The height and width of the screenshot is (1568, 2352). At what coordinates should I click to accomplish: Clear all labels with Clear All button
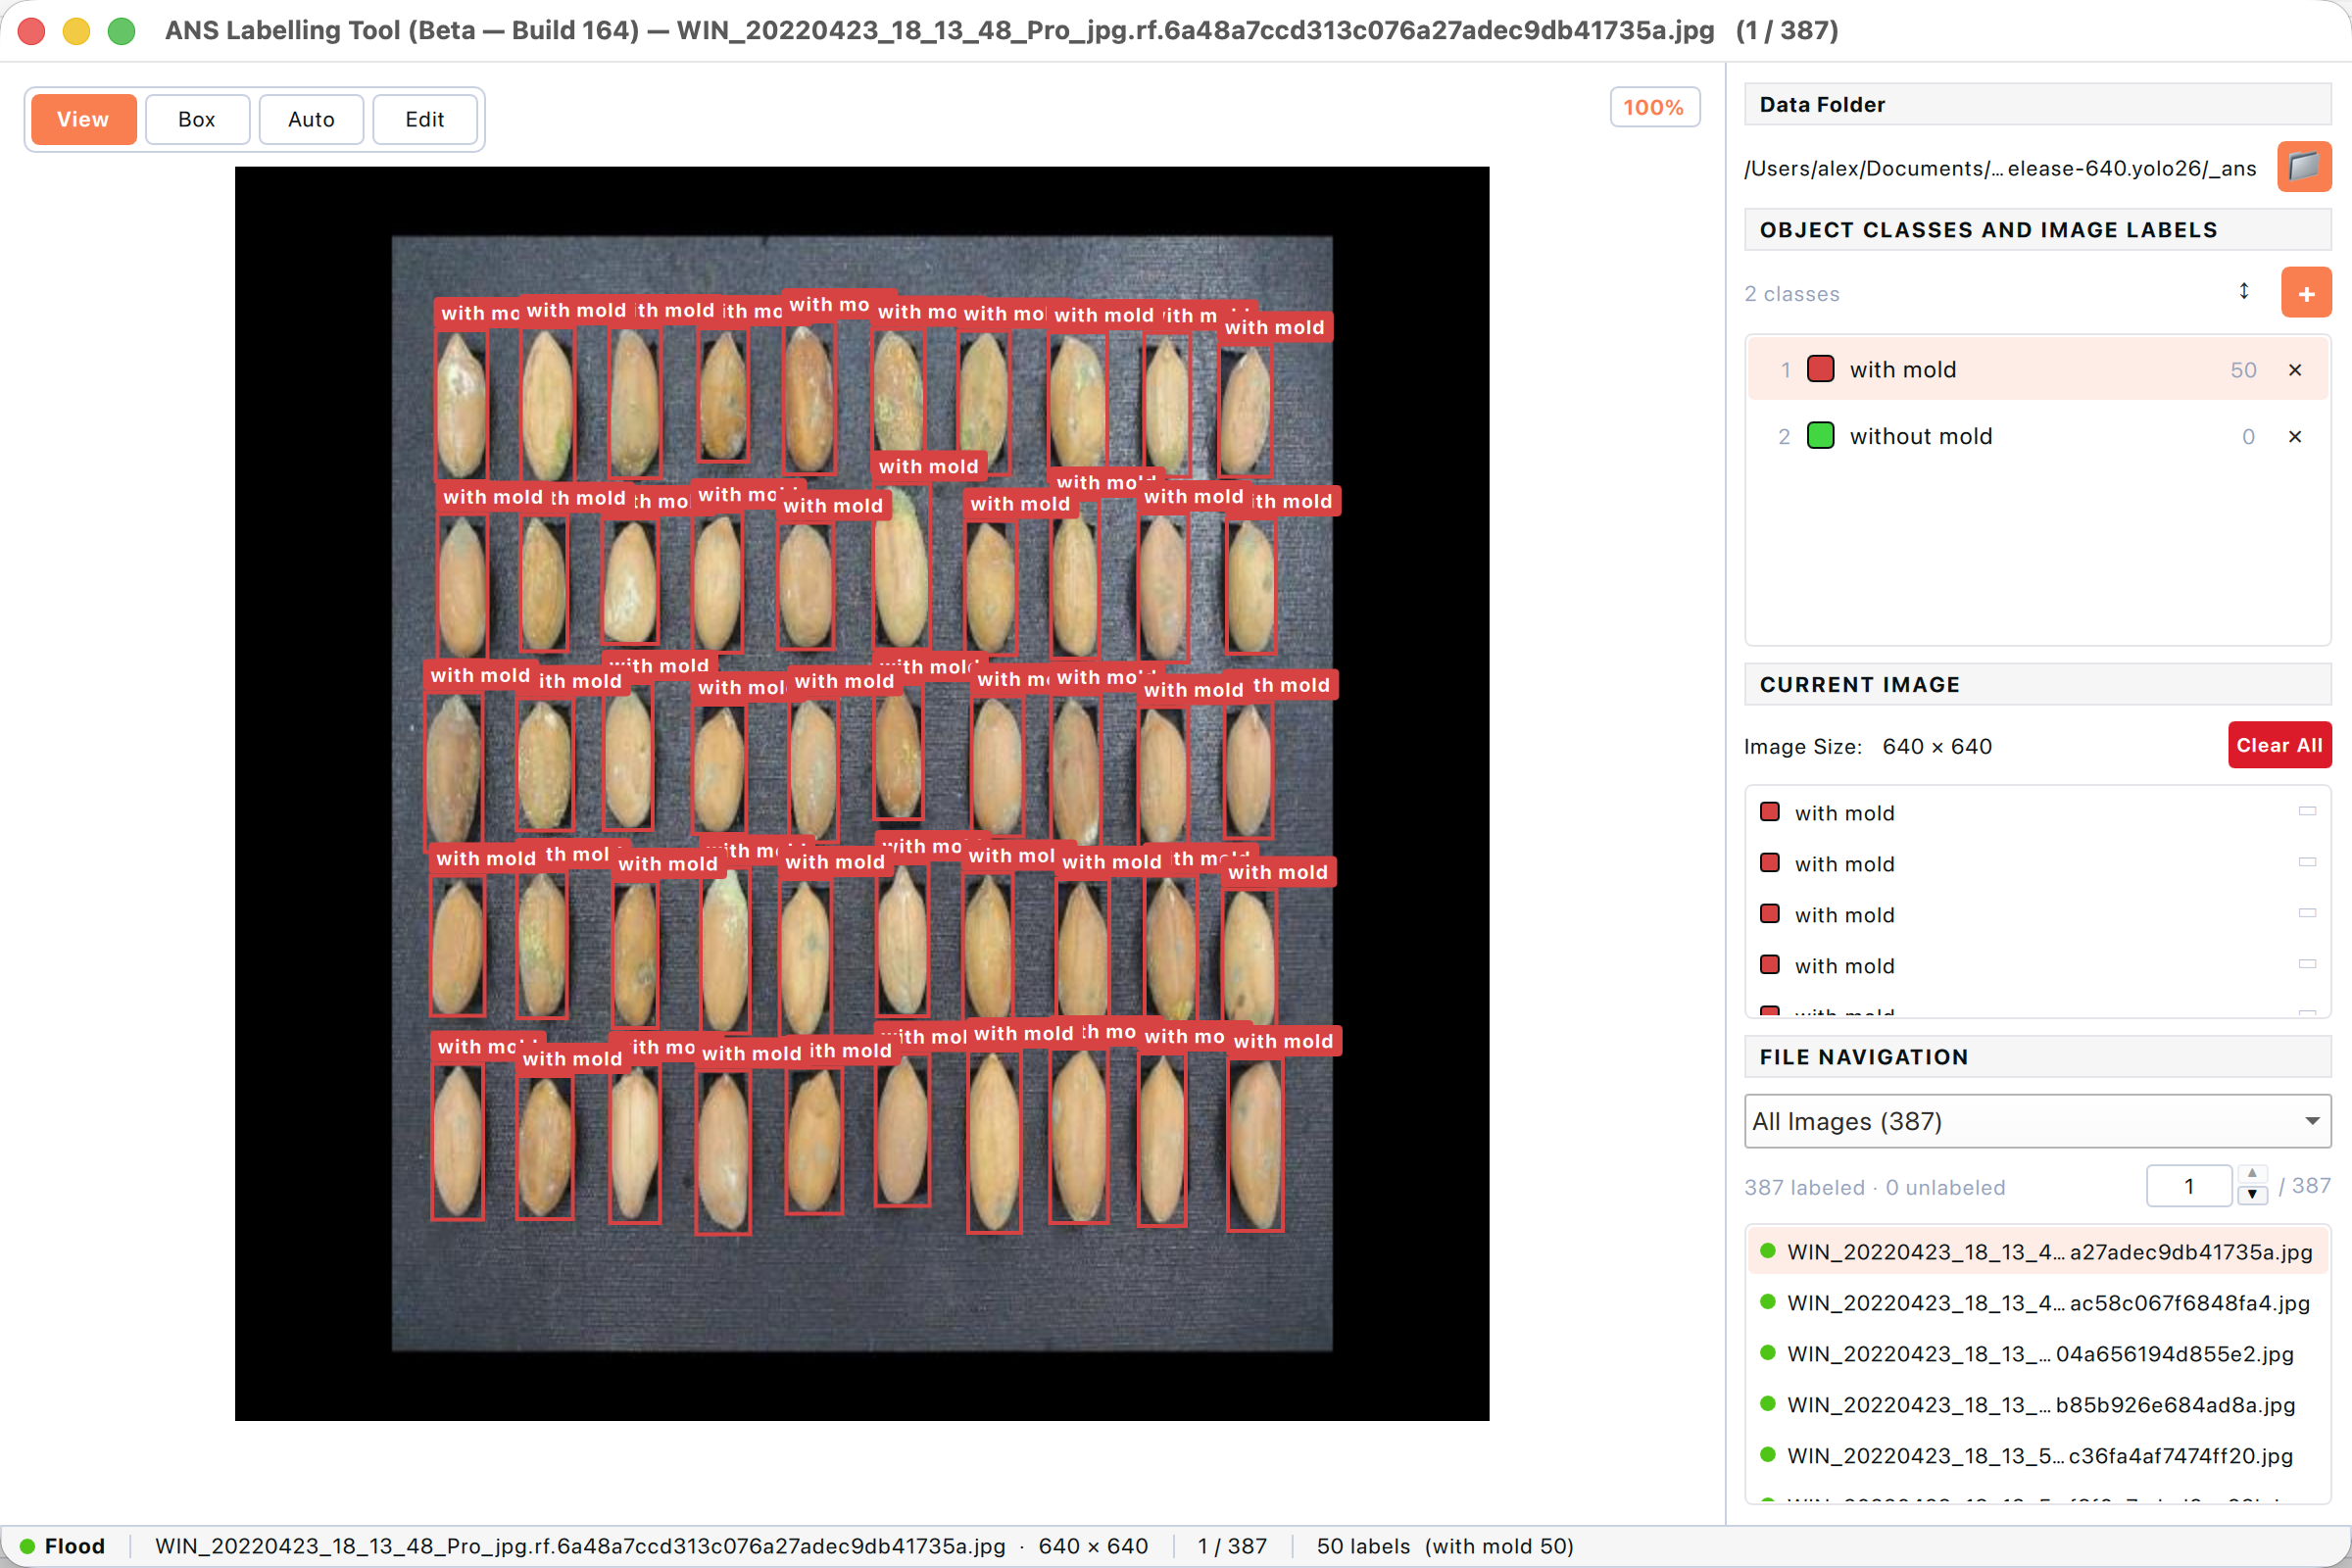point(2279,745)
